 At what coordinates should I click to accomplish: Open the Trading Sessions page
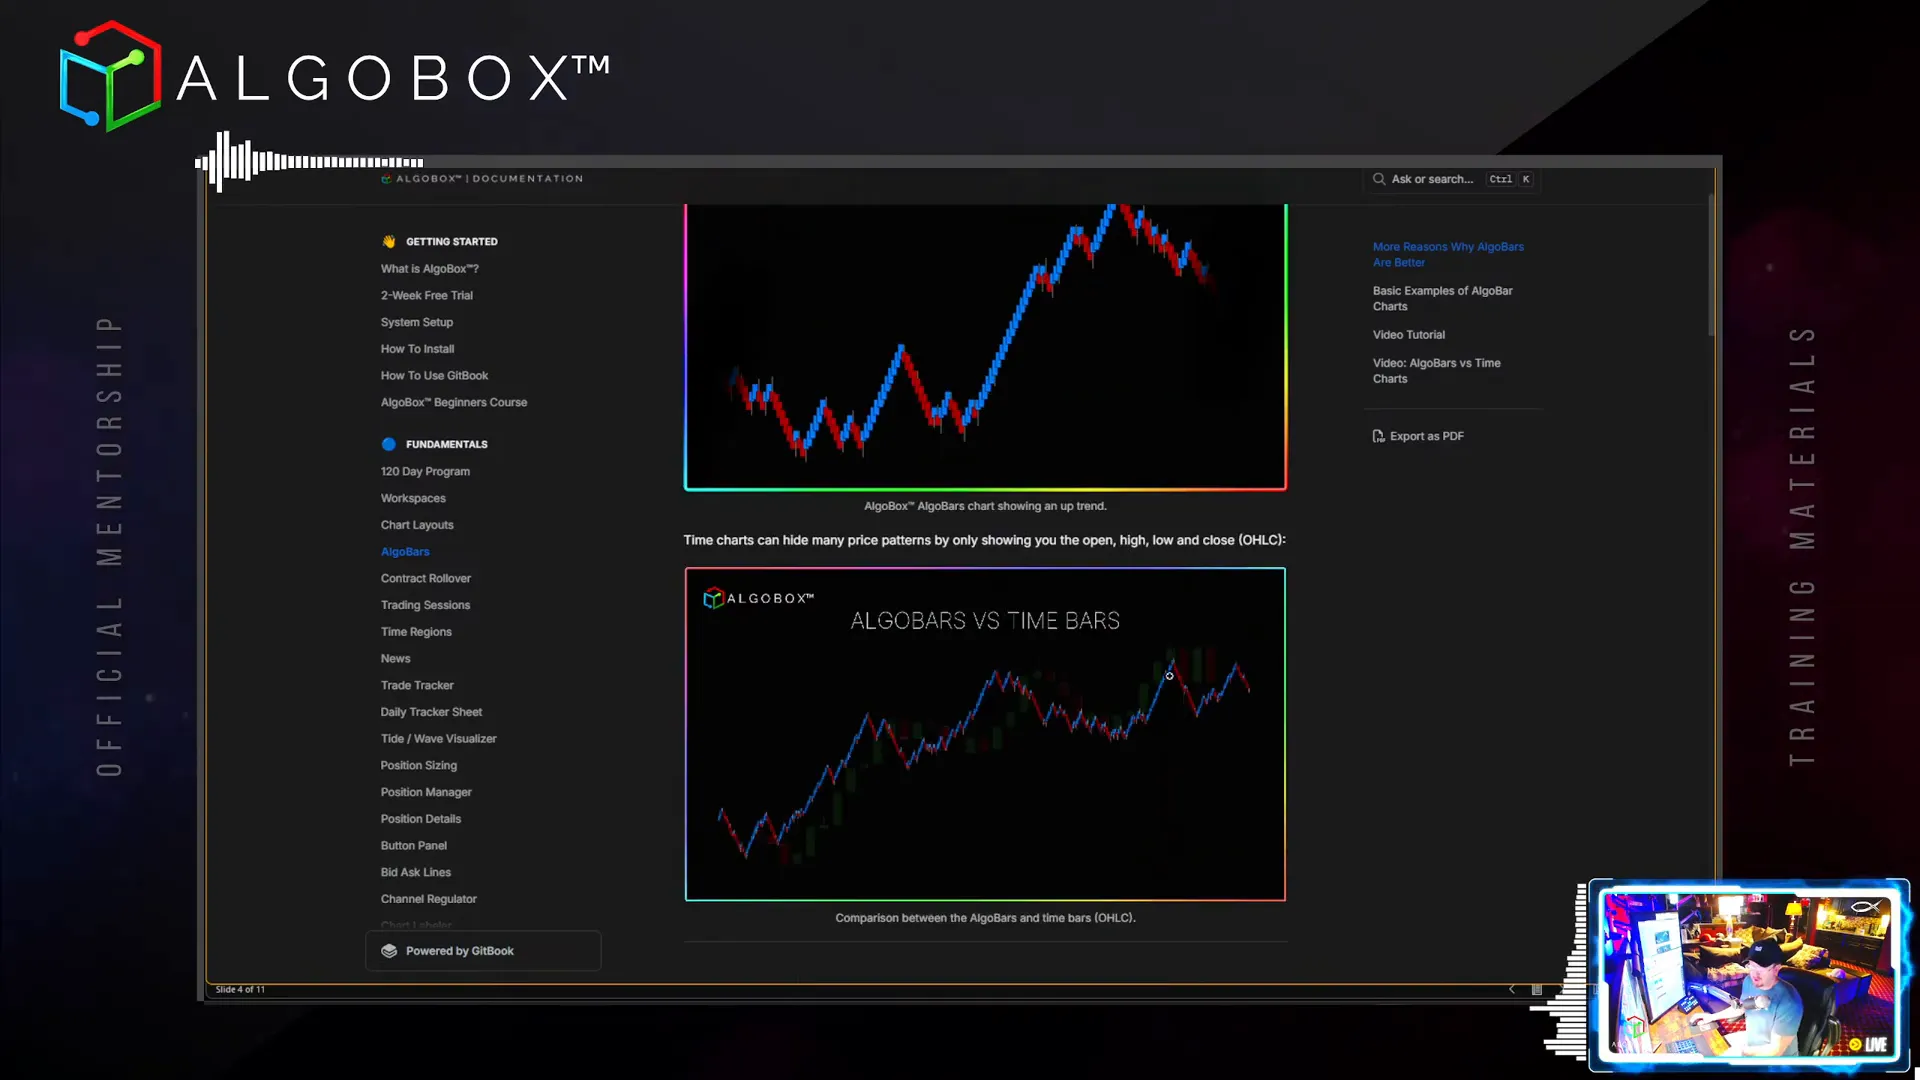(425, 605)
